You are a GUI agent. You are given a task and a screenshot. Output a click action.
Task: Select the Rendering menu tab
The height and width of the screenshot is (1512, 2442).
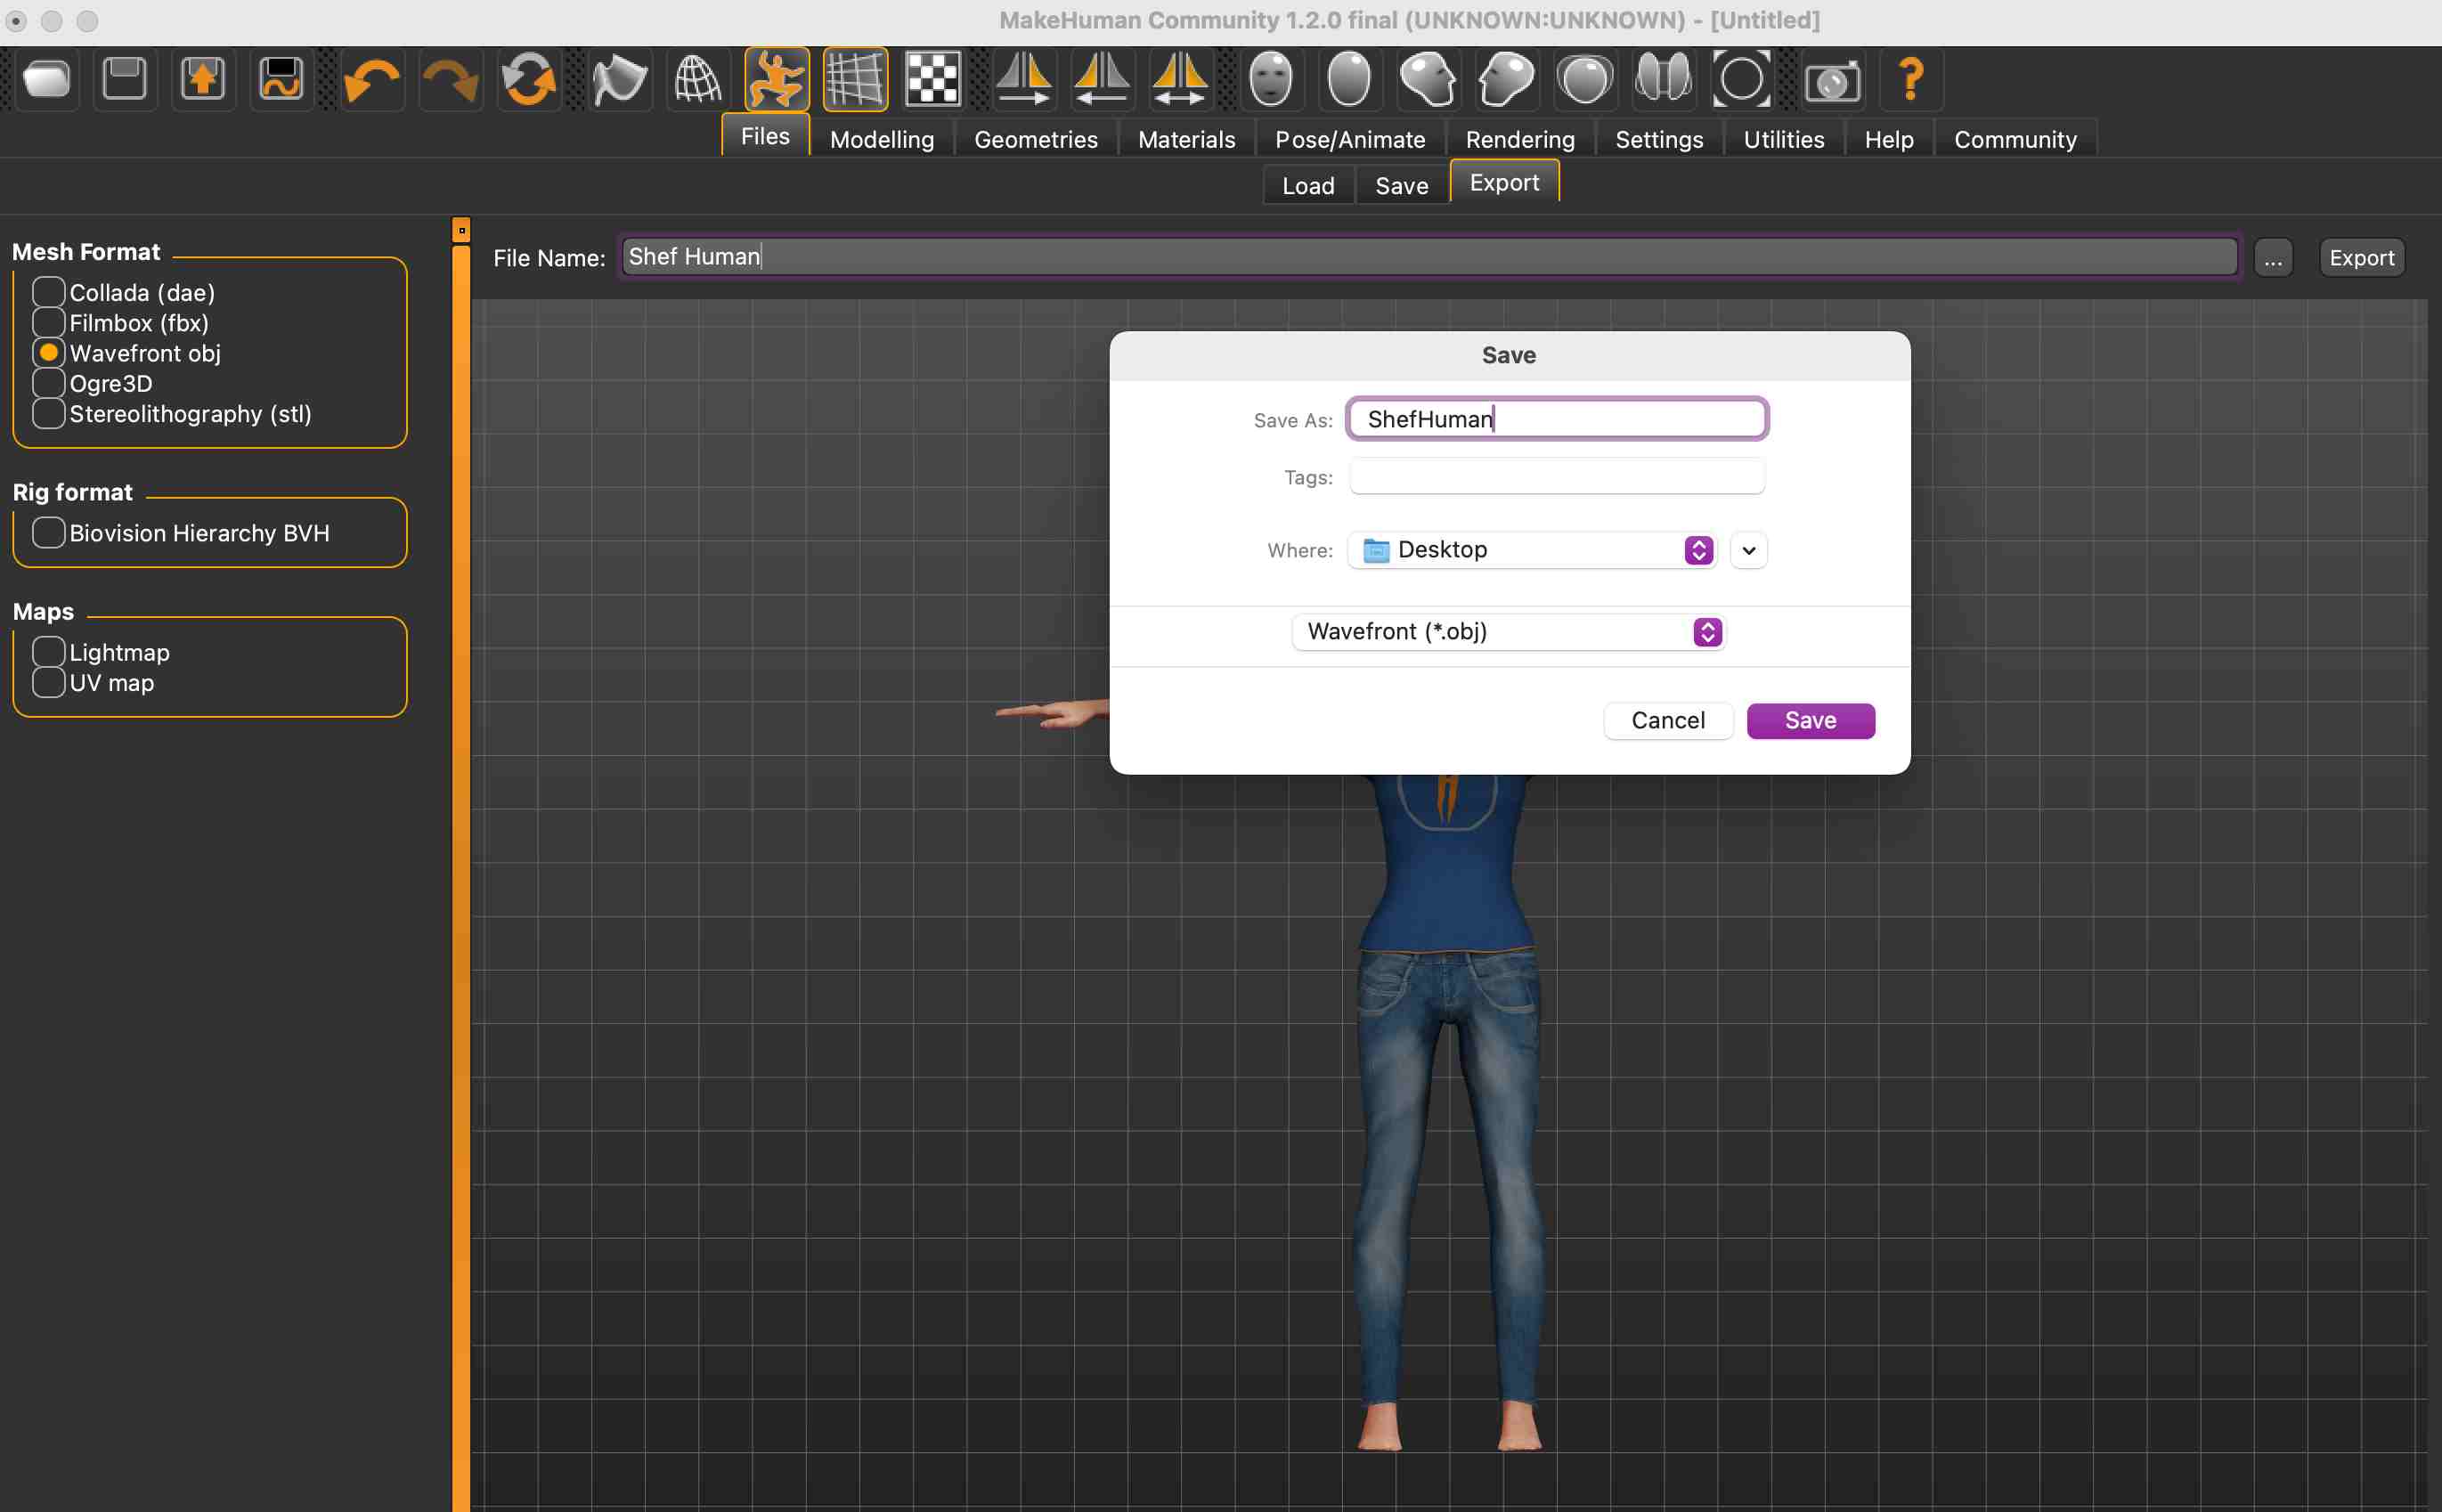tap(1521, 138)
